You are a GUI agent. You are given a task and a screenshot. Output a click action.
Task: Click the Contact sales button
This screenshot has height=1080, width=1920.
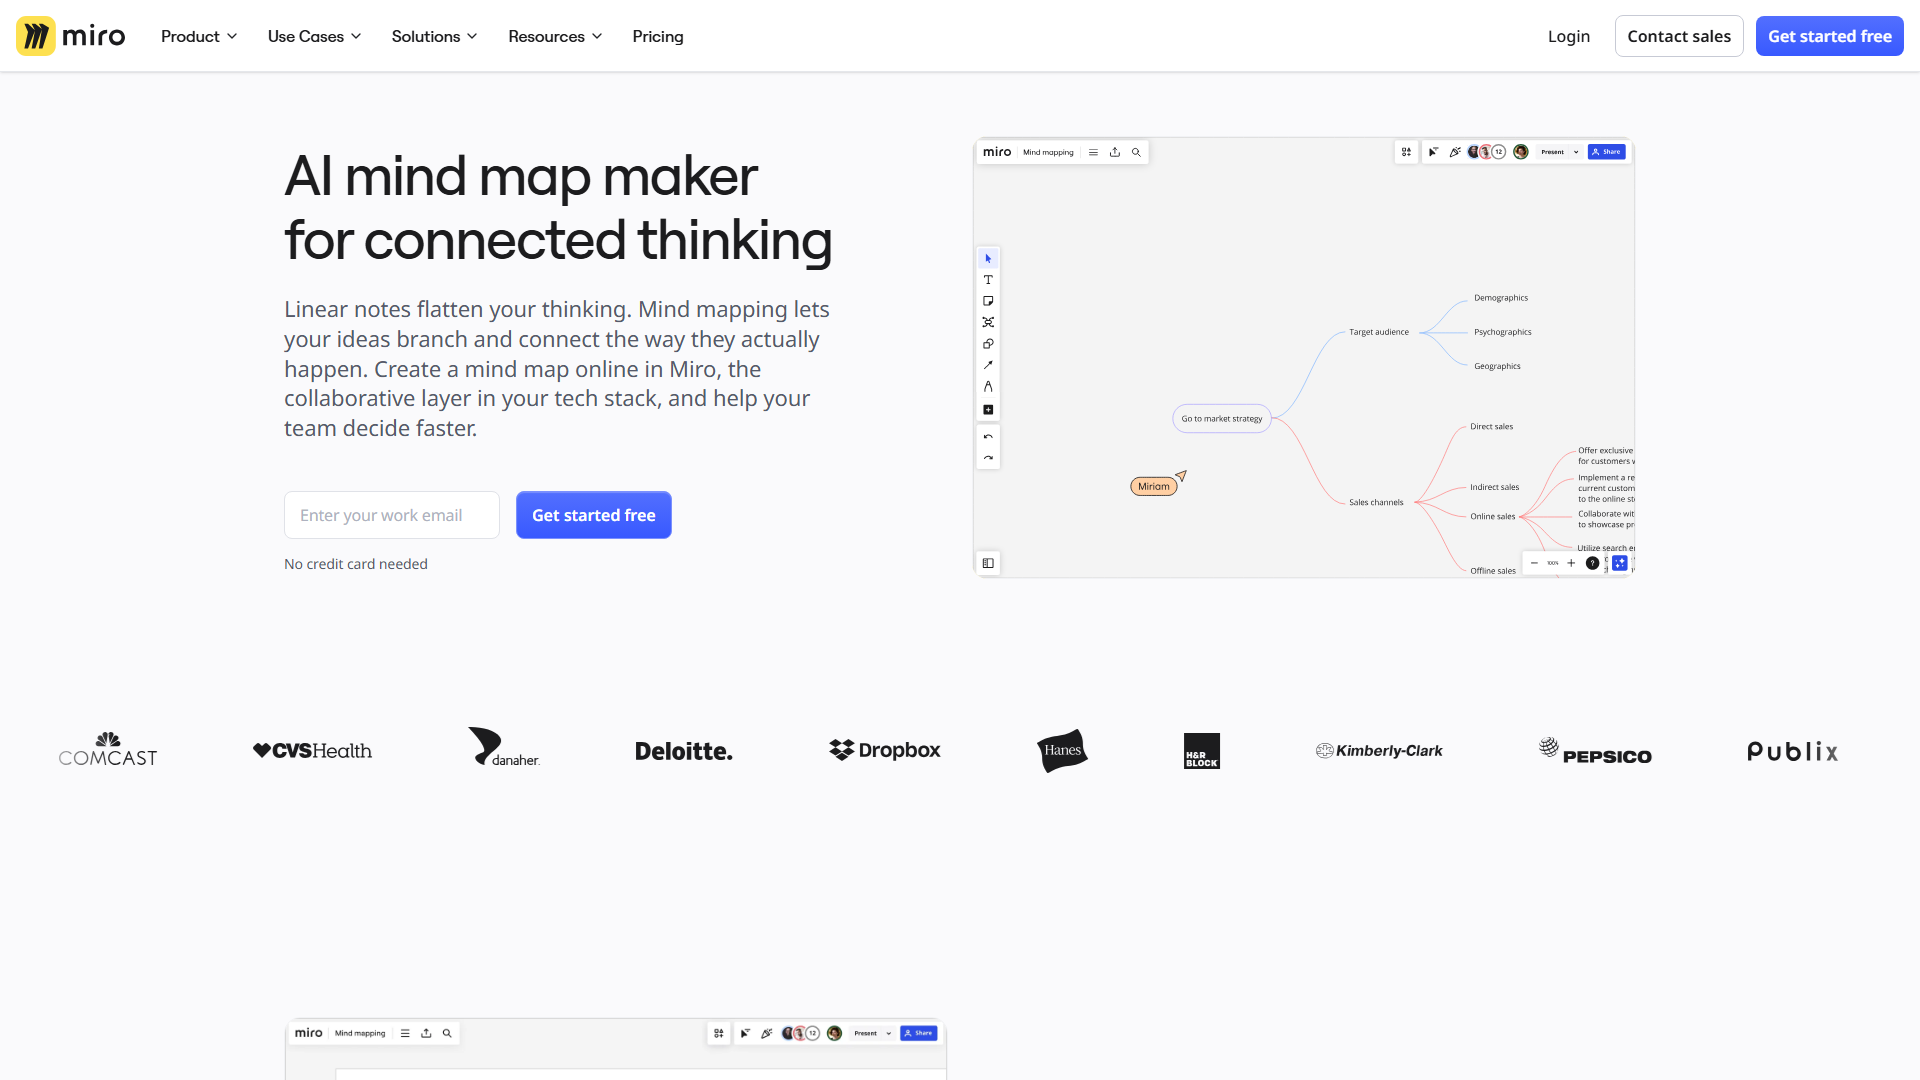[x=1679, y=36]
